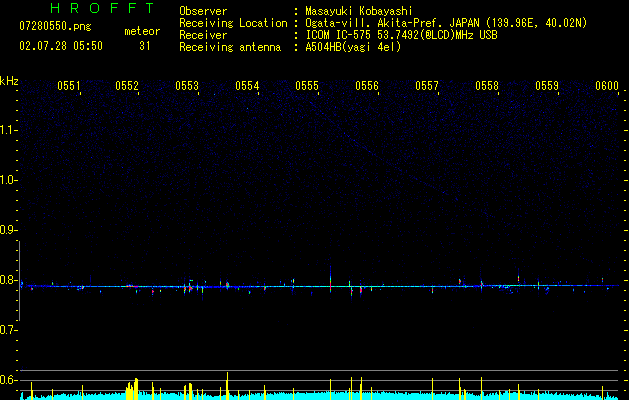
Task: Click the 1.0 frequency axis label
Action: point(8,180)
